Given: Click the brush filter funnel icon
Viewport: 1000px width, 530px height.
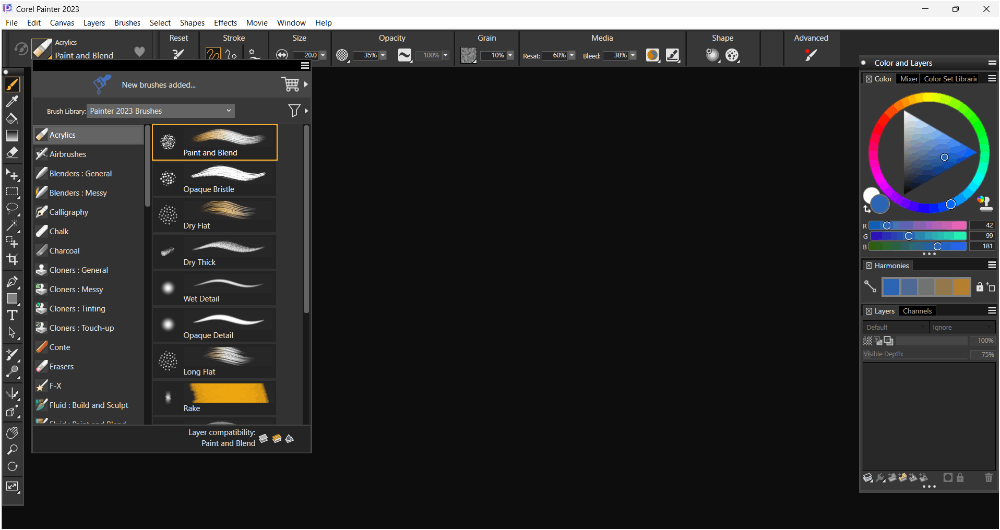Looking at the screenshot, I should [294, 111].
